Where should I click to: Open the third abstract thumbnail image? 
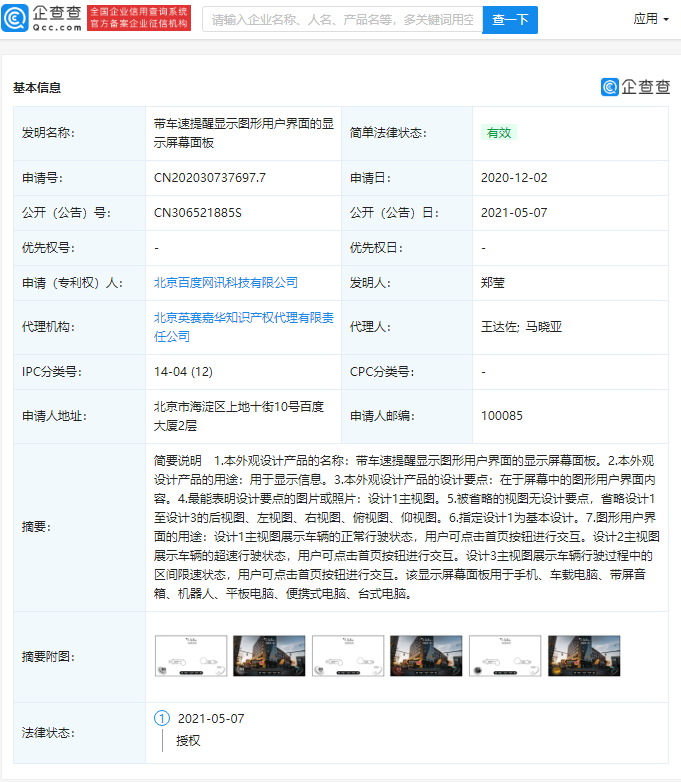[348, 656]
